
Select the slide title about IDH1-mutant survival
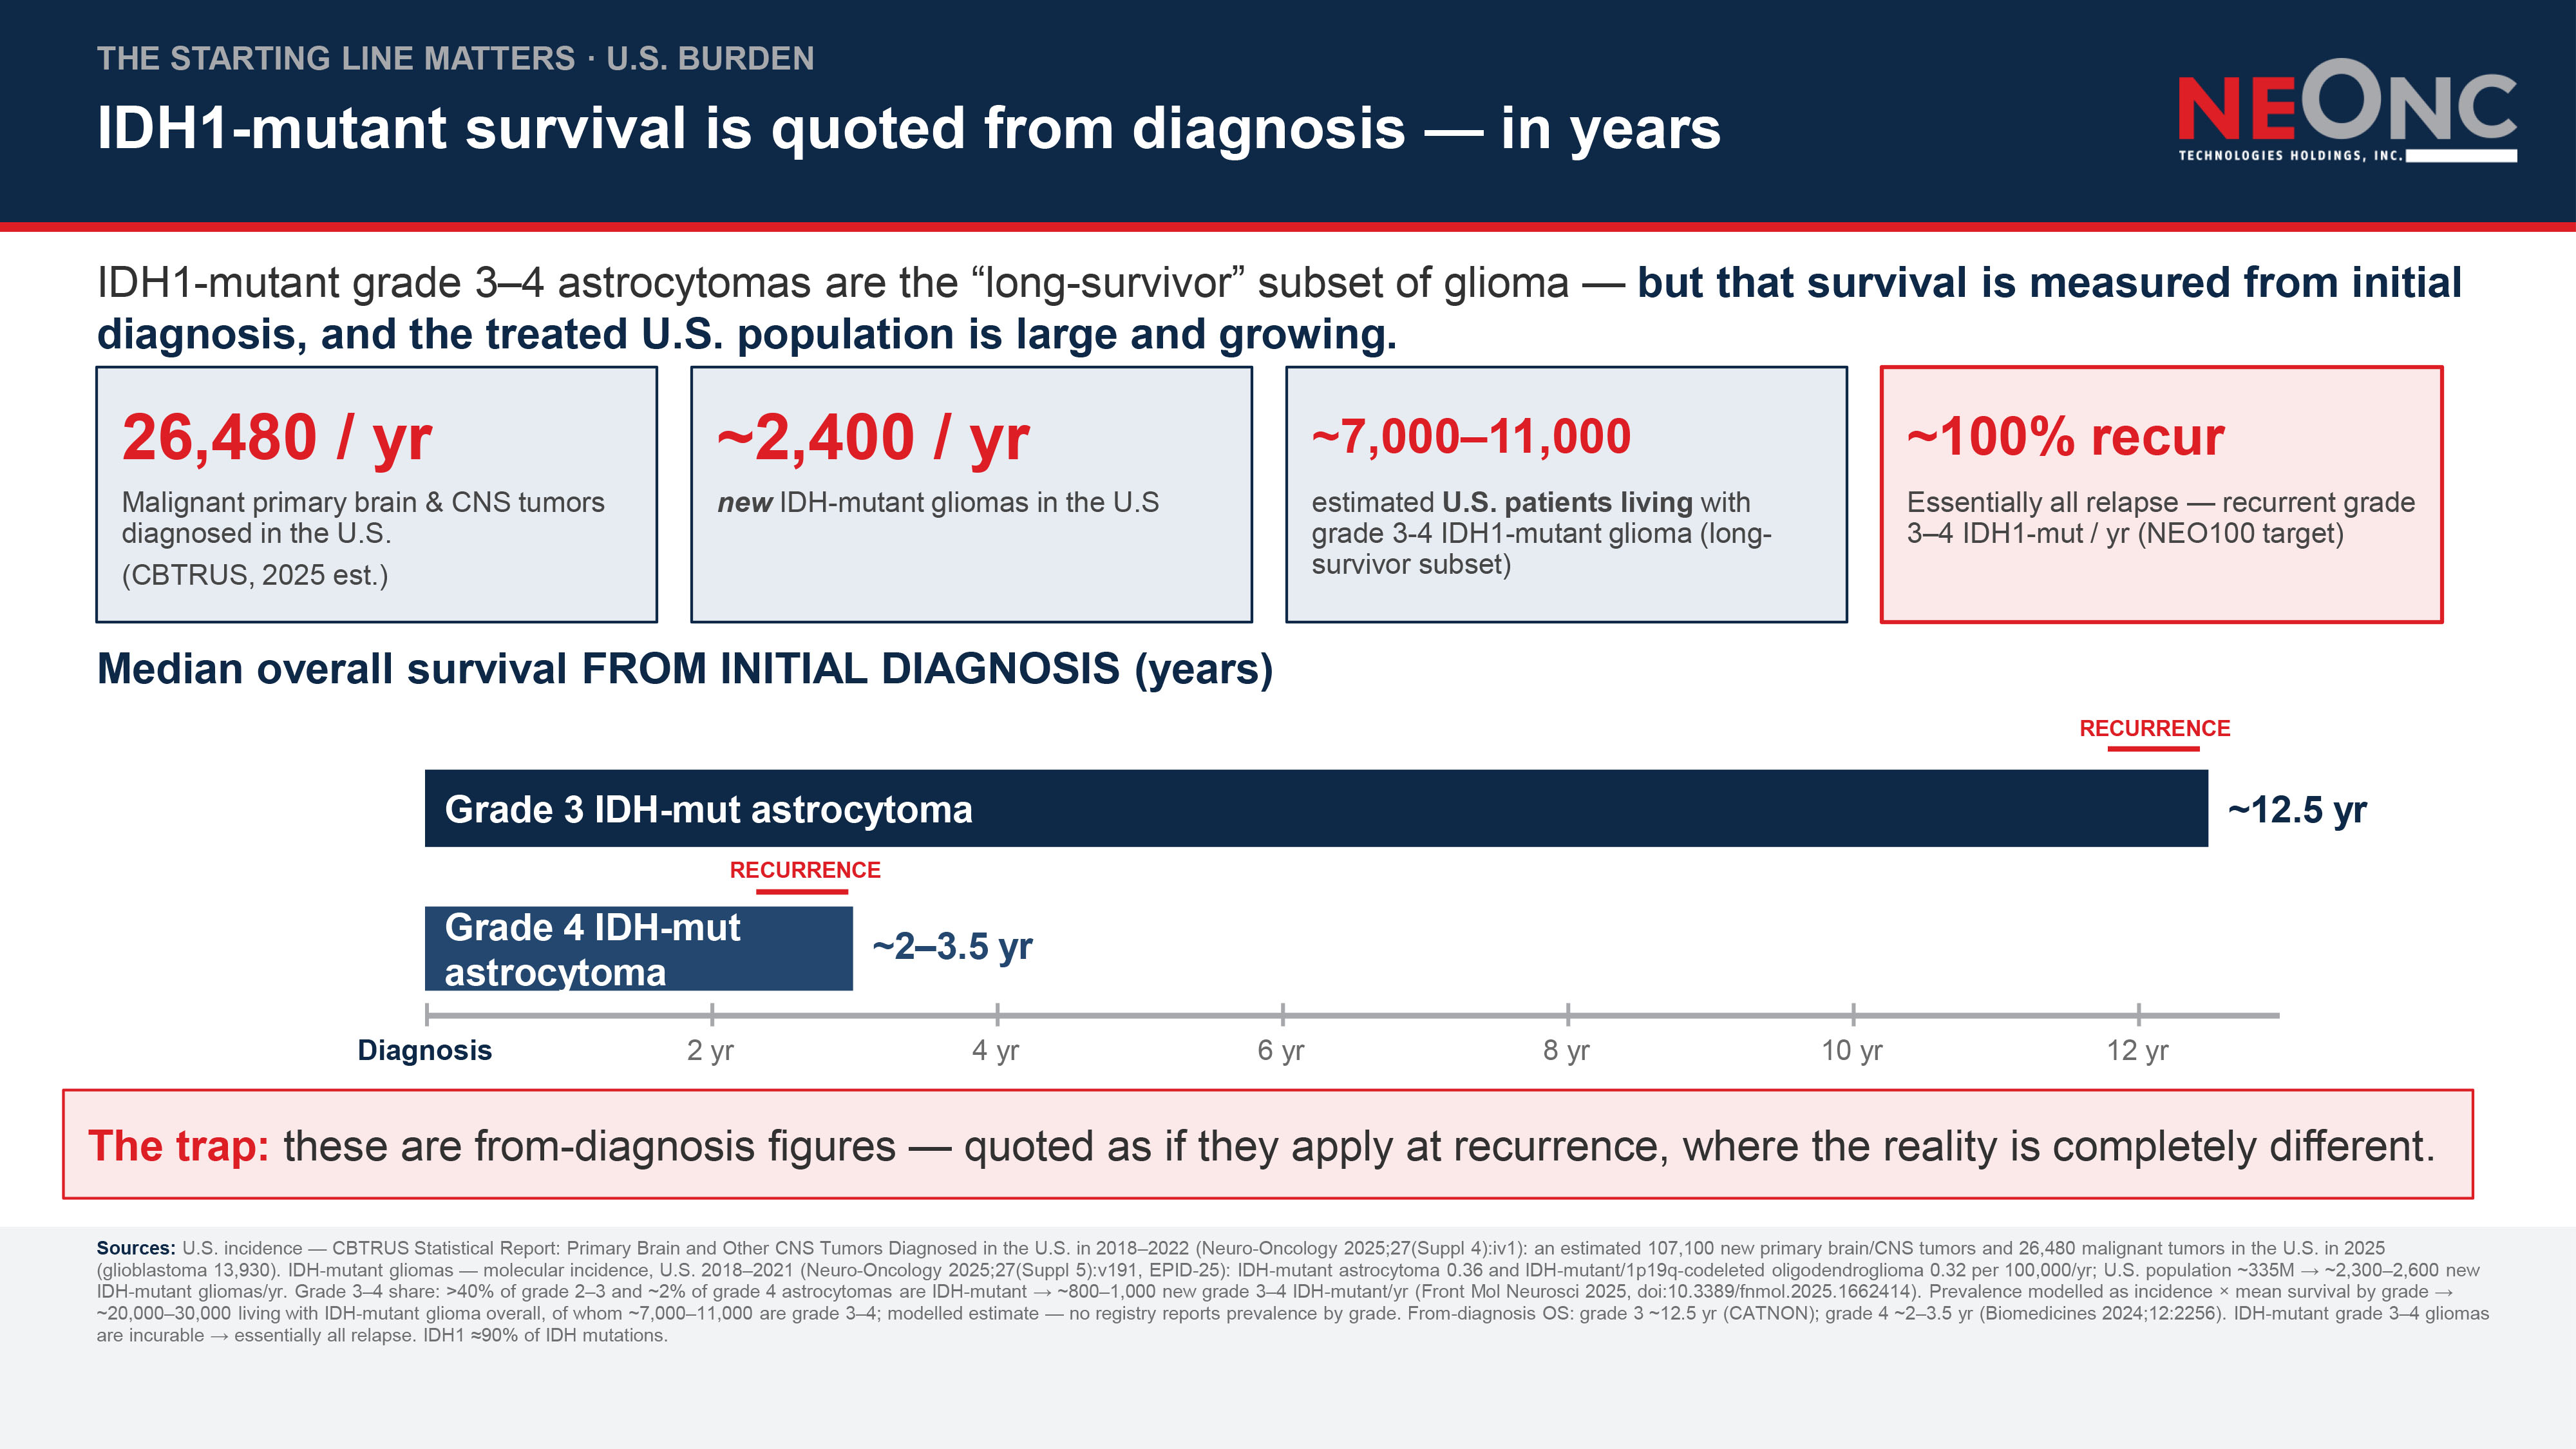point(908,129)
